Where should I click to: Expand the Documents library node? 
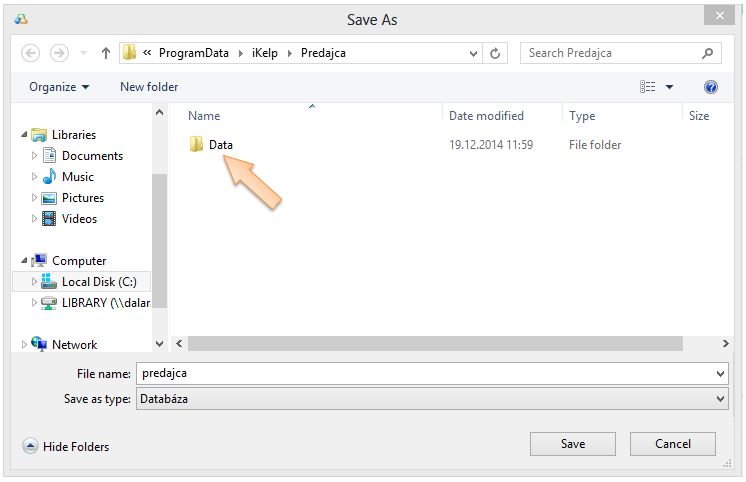[35, 156]
